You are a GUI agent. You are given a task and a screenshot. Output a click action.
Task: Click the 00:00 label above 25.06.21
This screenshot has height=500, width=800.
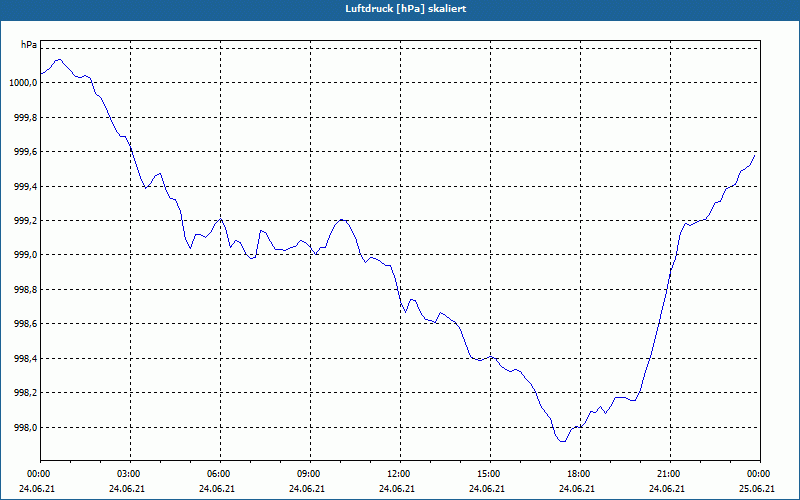pos(760,474)
